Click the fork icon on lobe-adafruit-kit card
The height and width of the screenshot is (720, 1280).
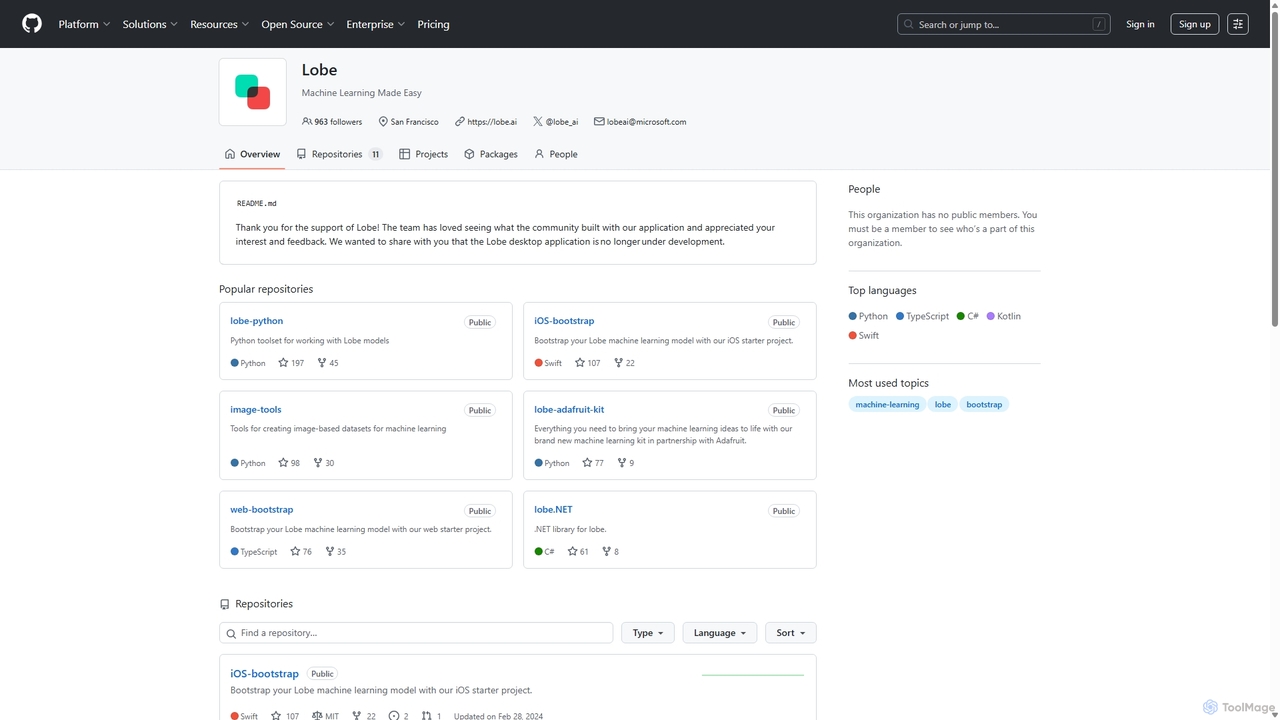(x=622, y=463)
